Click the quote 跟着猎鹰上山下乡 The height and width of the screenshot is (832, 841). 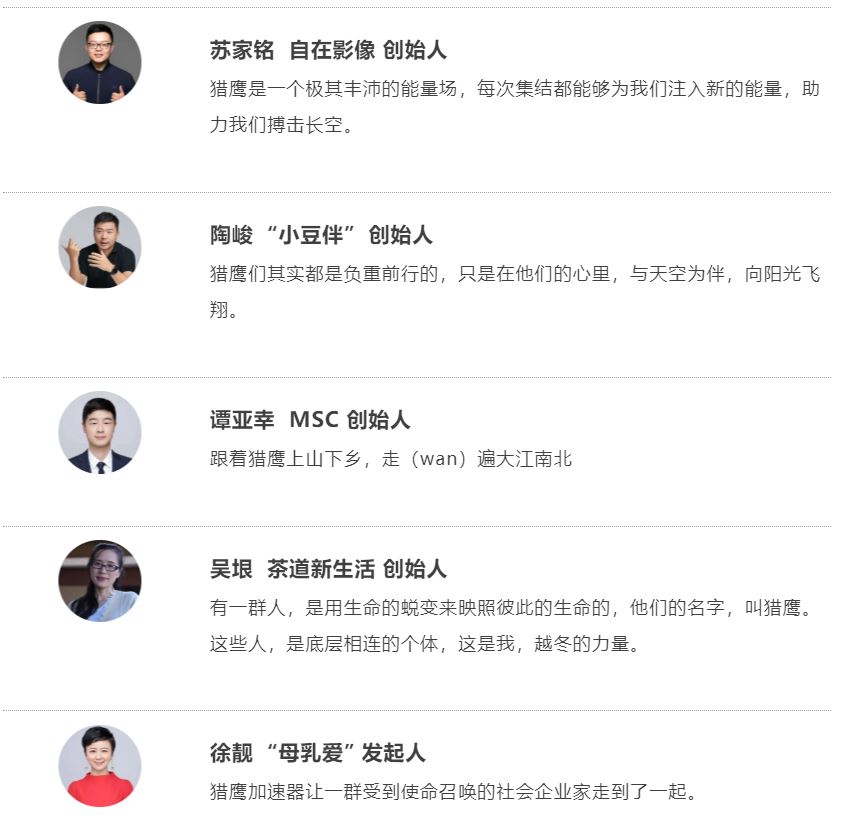(390, 459)
